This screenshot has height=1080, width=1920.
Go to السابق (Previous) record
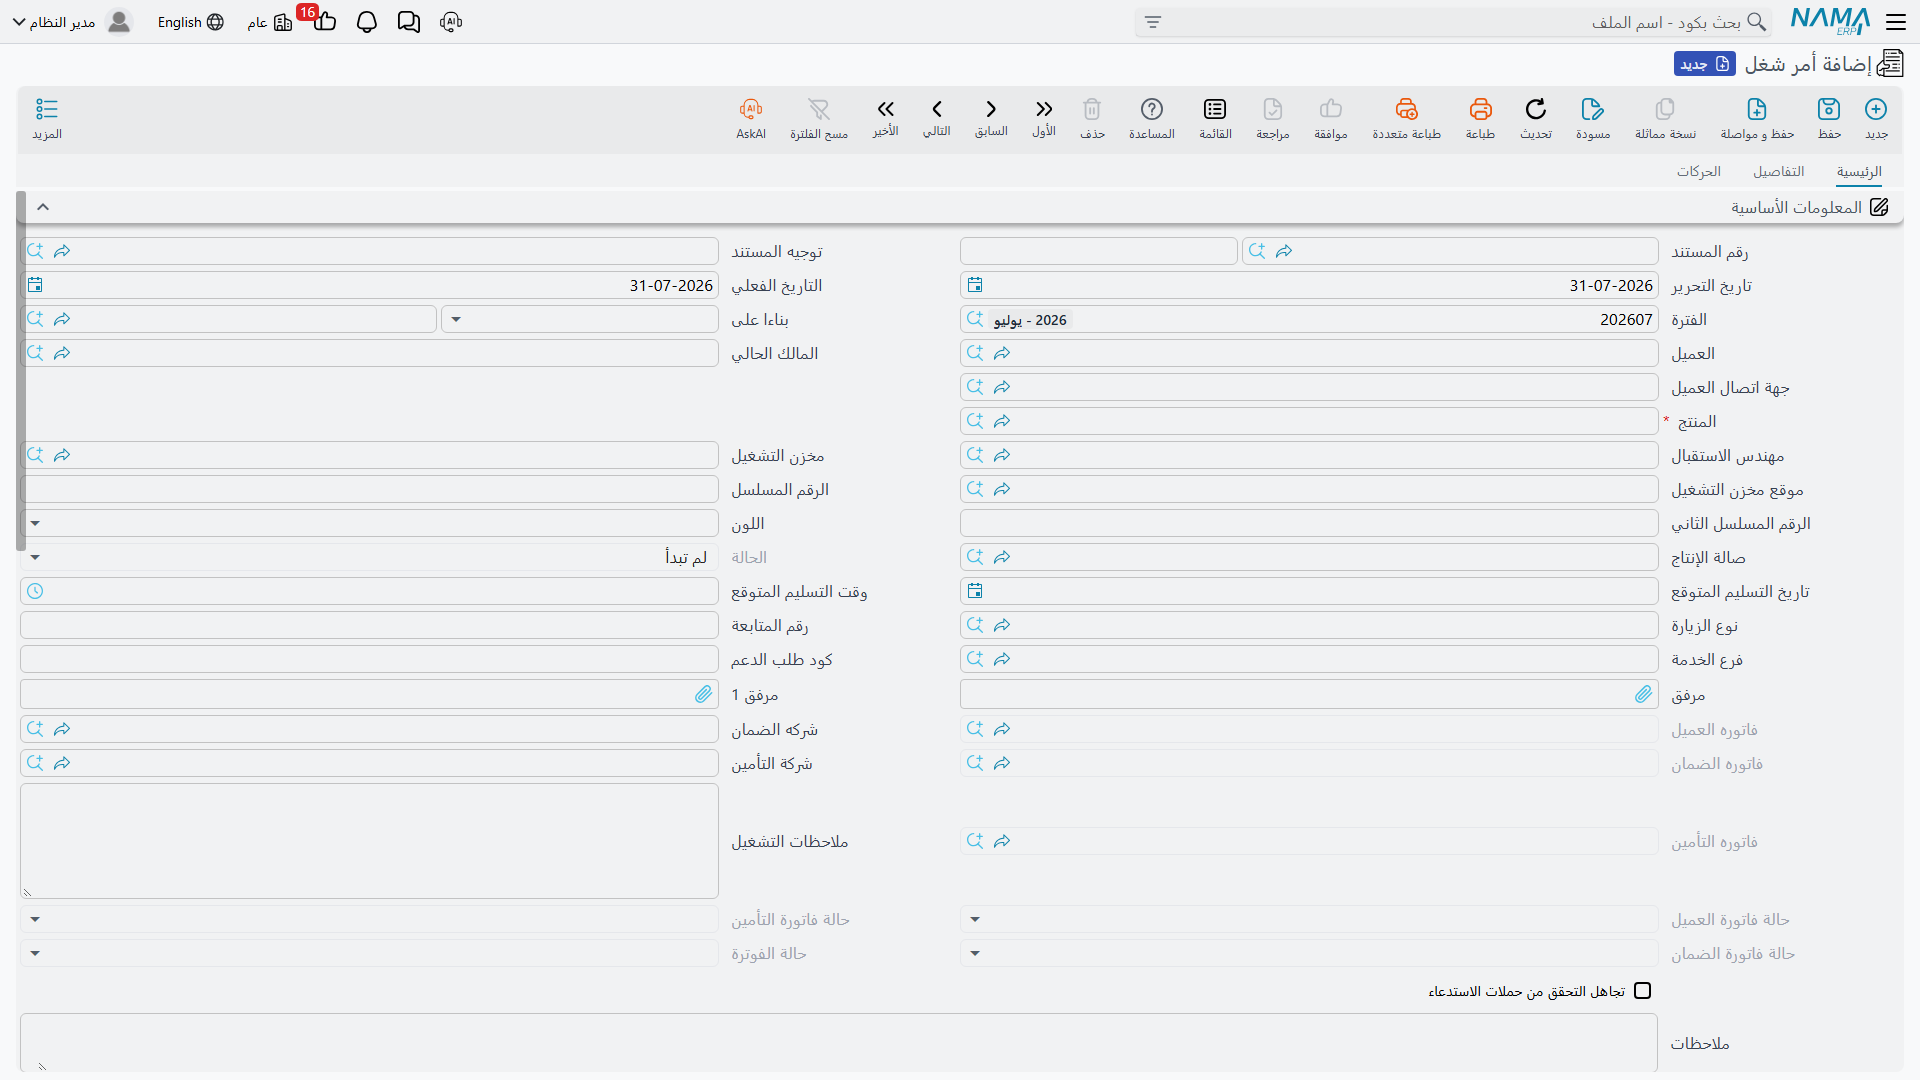pos(991,109)
